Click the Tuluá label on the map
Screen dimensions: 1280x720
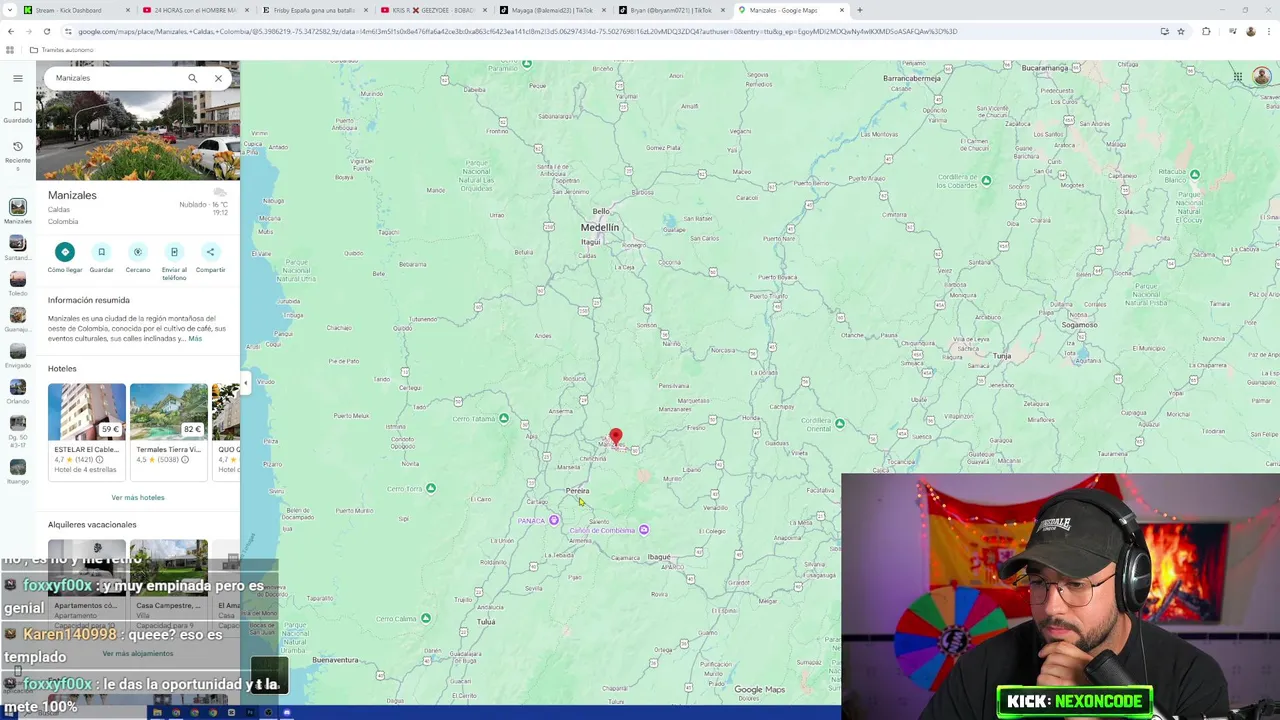point(486,622)
